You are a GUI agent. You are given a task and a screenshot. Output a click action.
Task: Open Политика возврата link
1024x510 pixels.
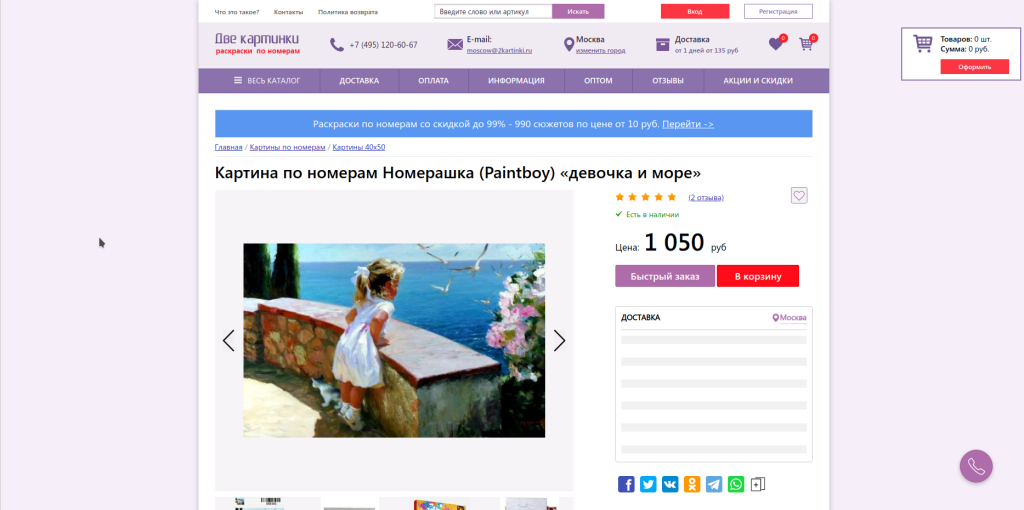click(347, 12)
